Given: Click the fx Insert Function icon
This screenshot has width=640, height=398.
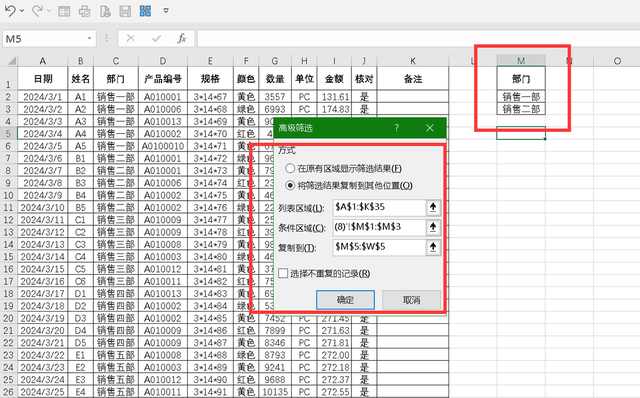Looking at the screenshot, I should [x=182, y=39].
